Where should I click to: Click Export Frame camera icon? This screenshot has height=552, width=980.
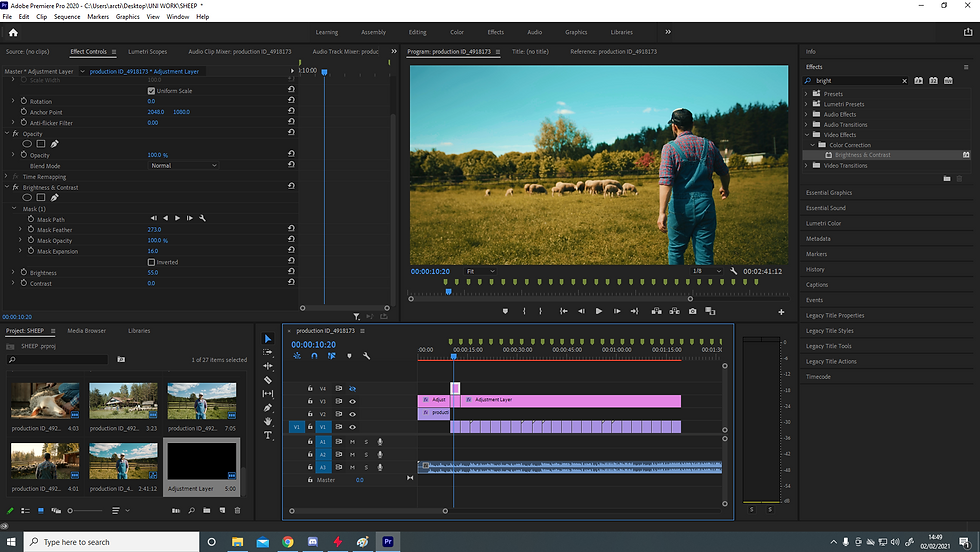coord(692,311)
